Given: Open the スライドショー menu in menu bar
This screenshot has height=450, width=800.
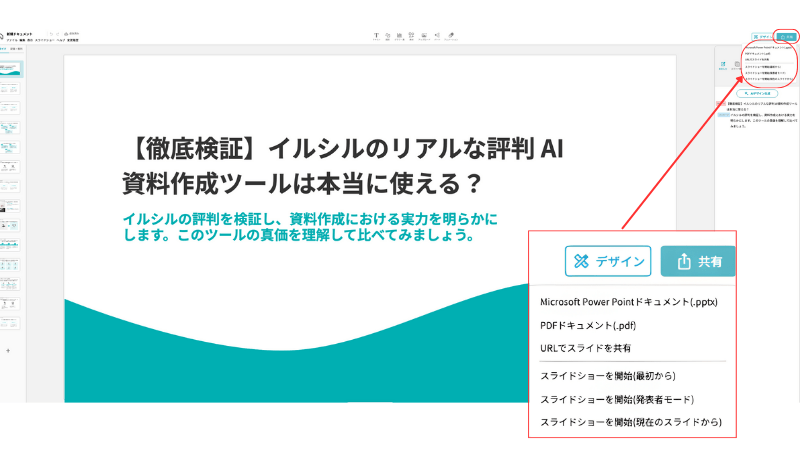Looking at the screenshot, I should coord(44,40).
